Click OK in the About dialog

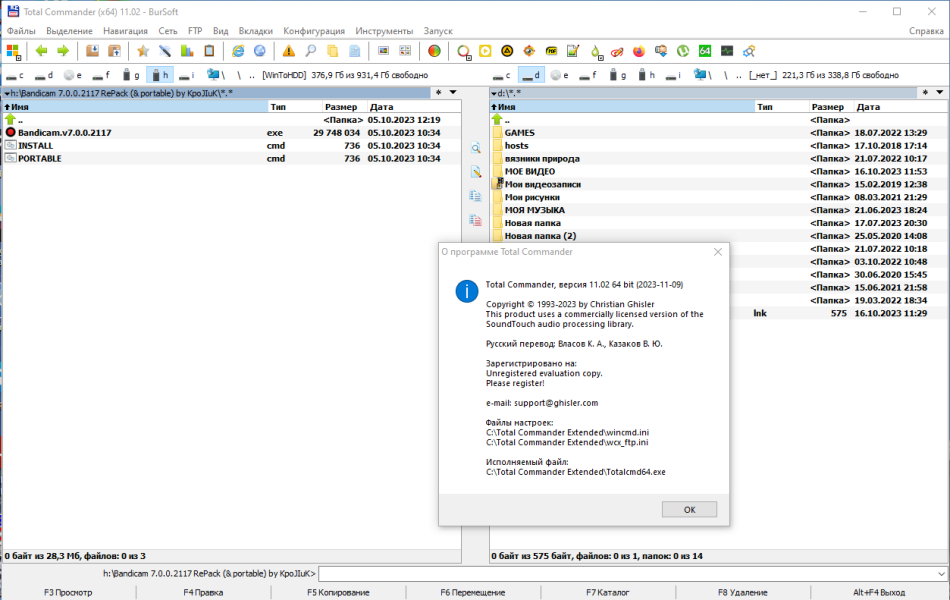pyautogui.click(x=689, y=510)
